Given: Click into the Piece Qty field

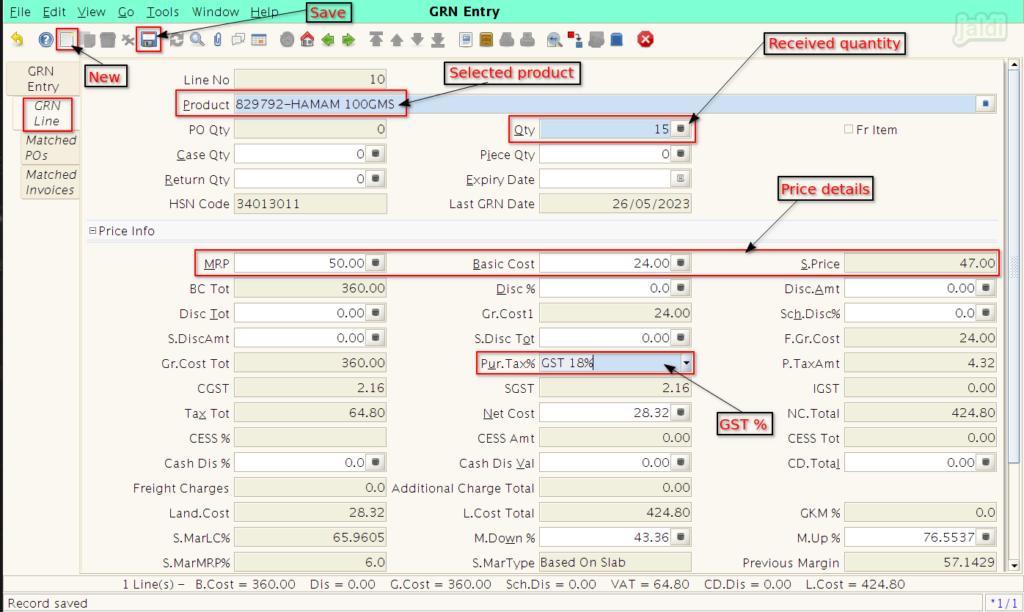Looking at the screenshot, I should [x=605, y=154].
